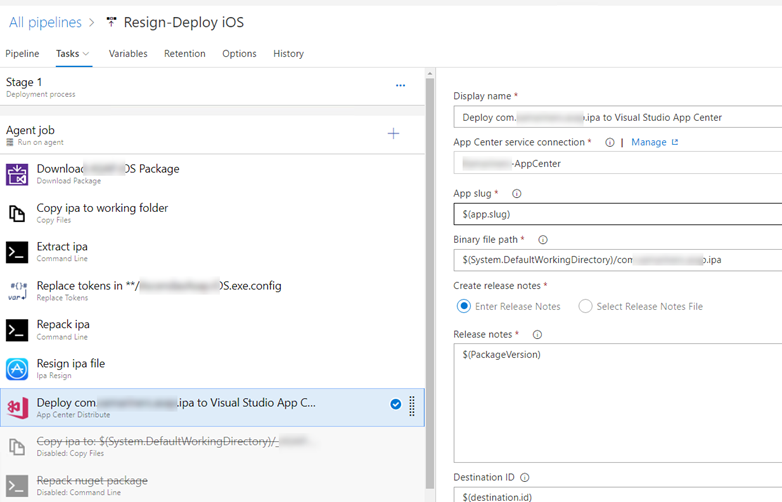Click the breadcrumb chevron after All pipelines
The height and width of the screenshot is (502, 782).
tap(92, 22)
